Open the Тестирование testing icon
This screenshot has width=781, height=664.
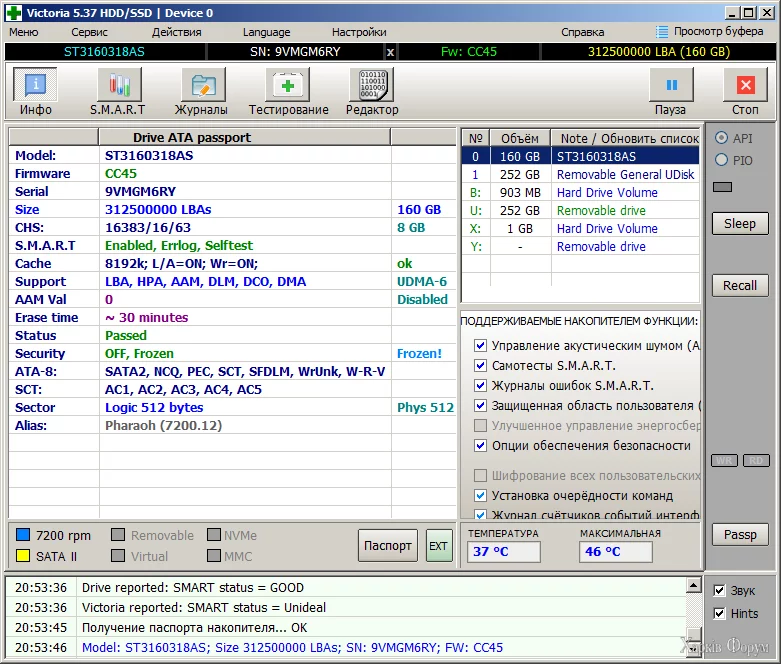[288, 85]
